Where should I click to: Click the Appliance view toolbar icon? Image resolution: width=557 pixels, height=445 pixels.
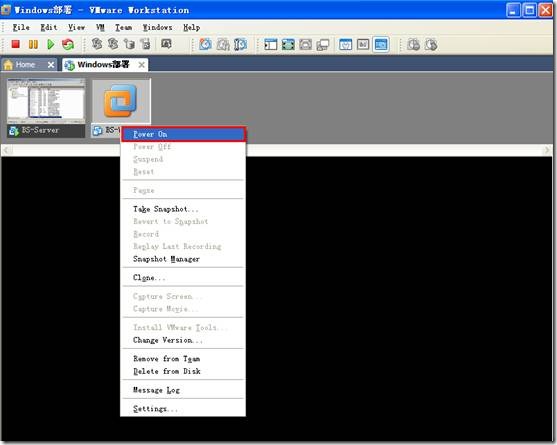point(363,44)
